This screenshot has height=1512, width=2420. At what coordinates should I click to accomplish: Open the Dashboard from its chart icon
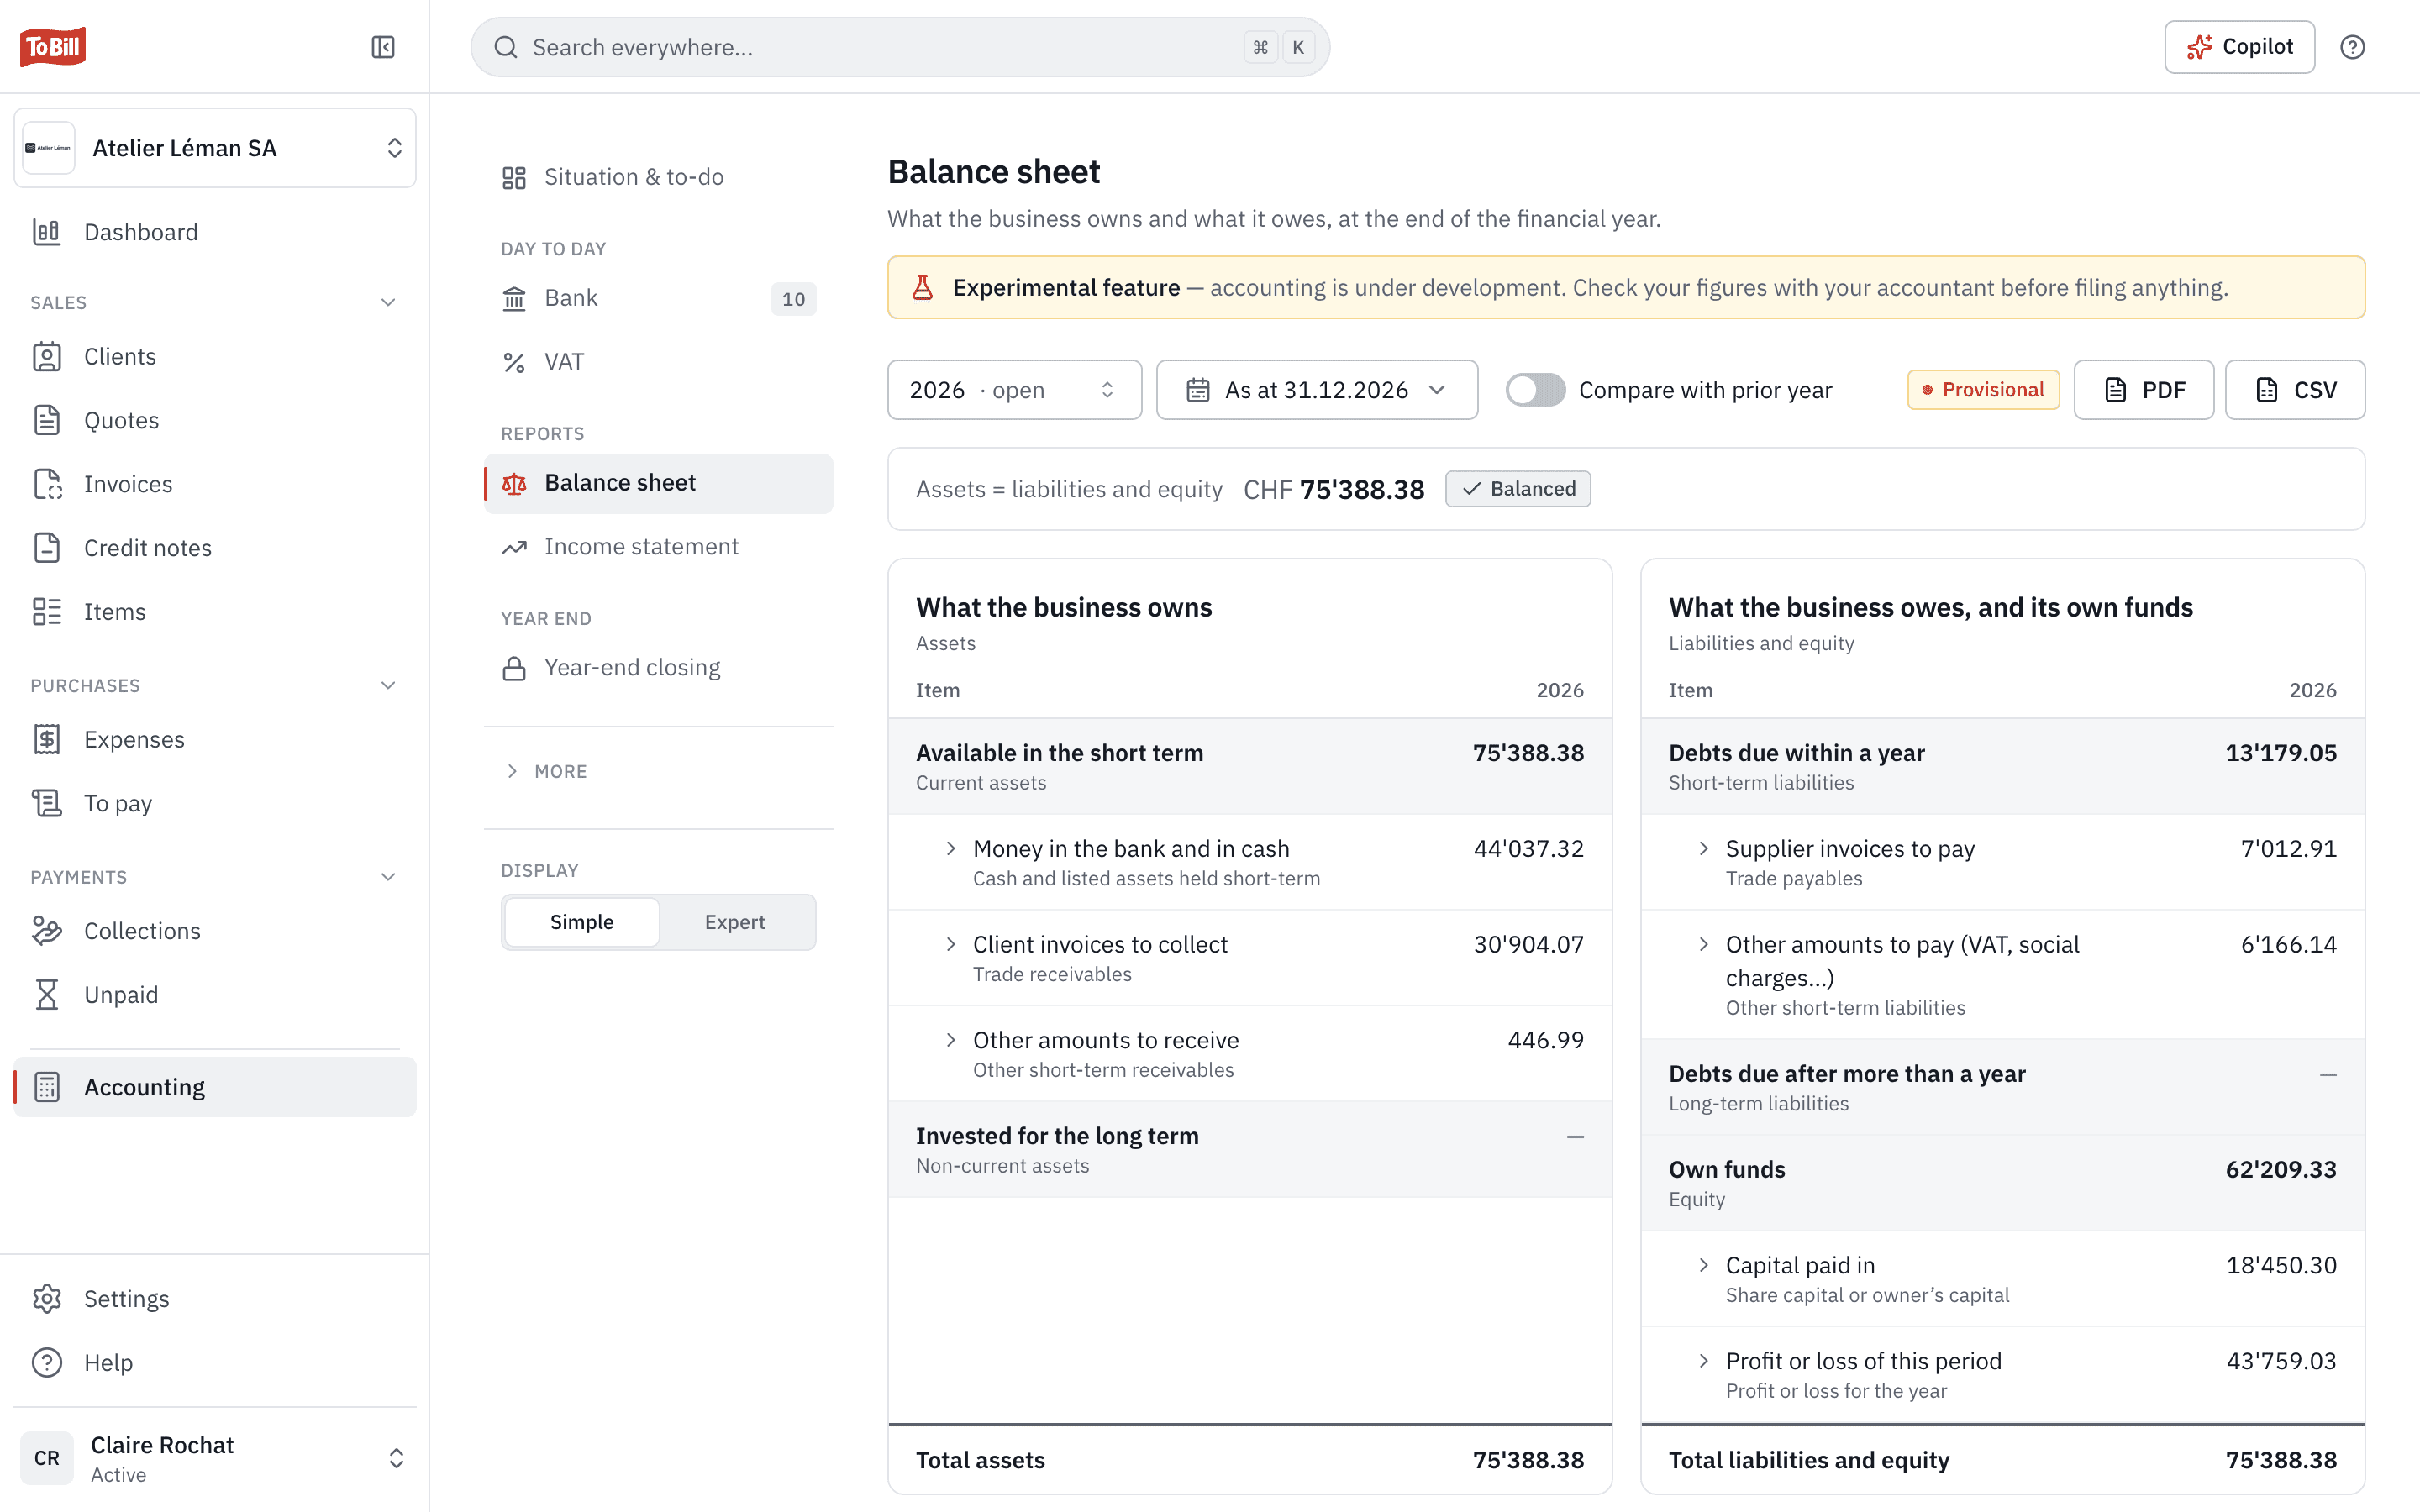pyautogui.click(x=46, y=232)
